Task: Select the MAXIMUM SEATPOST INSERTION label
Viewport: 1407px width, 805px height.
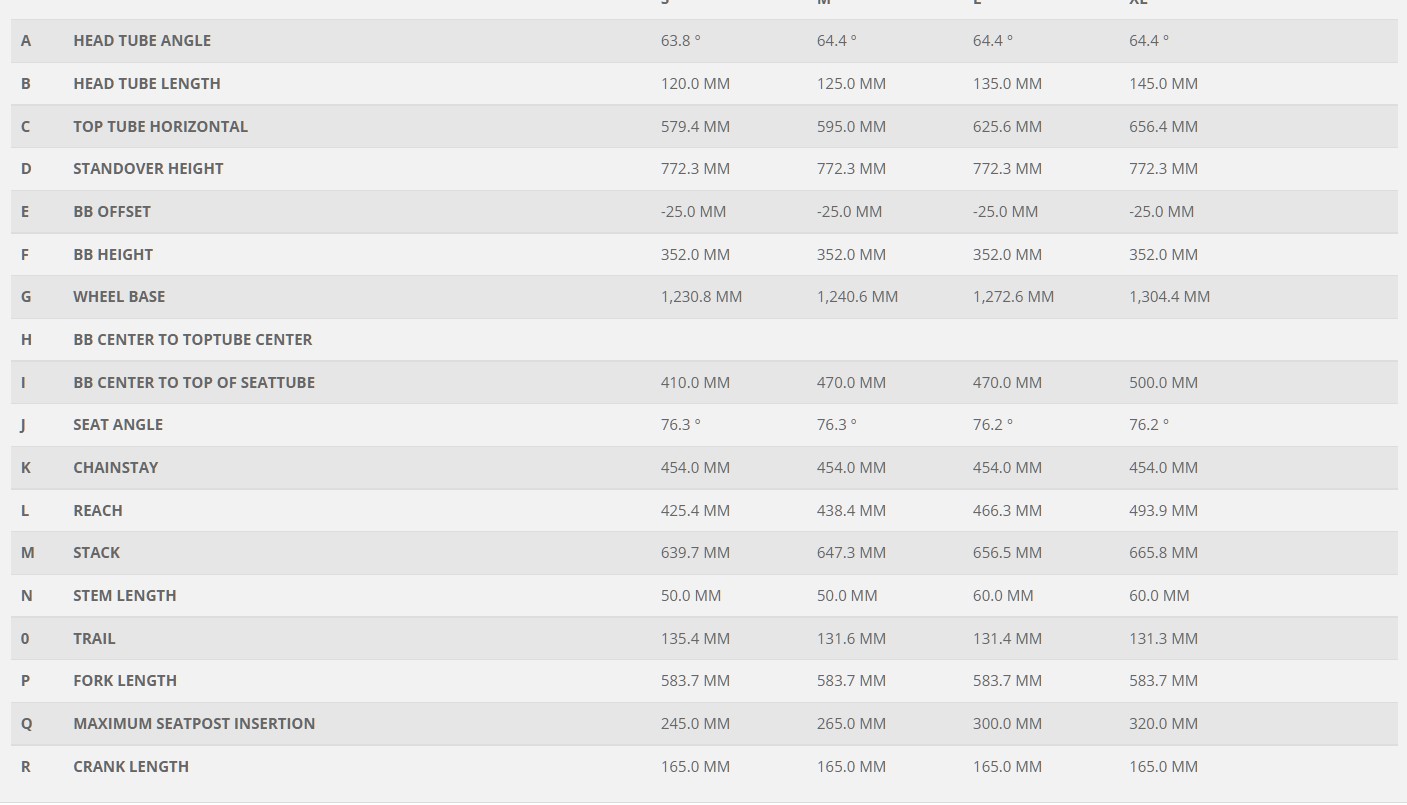Action: click(x=194, y=724)
